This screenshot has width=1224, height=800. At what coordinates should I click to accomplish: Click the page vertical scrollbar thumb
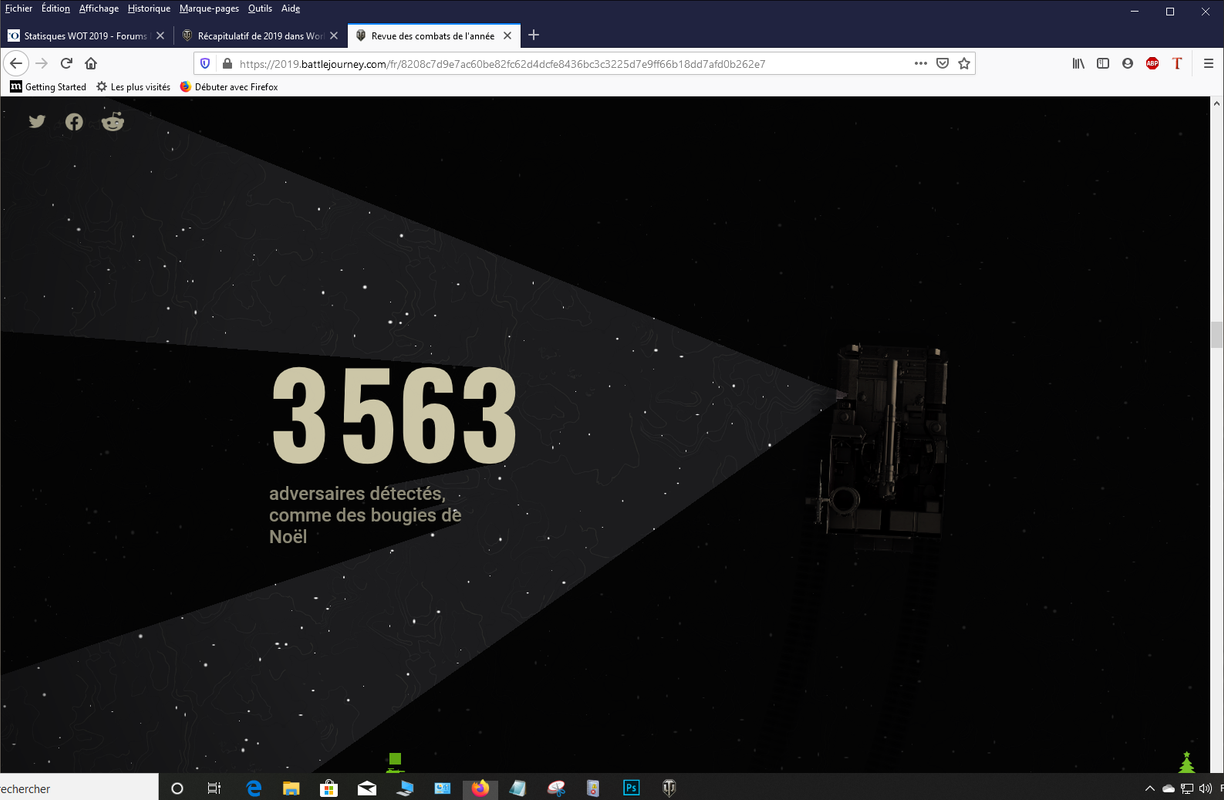click(x=1216, y=334)
